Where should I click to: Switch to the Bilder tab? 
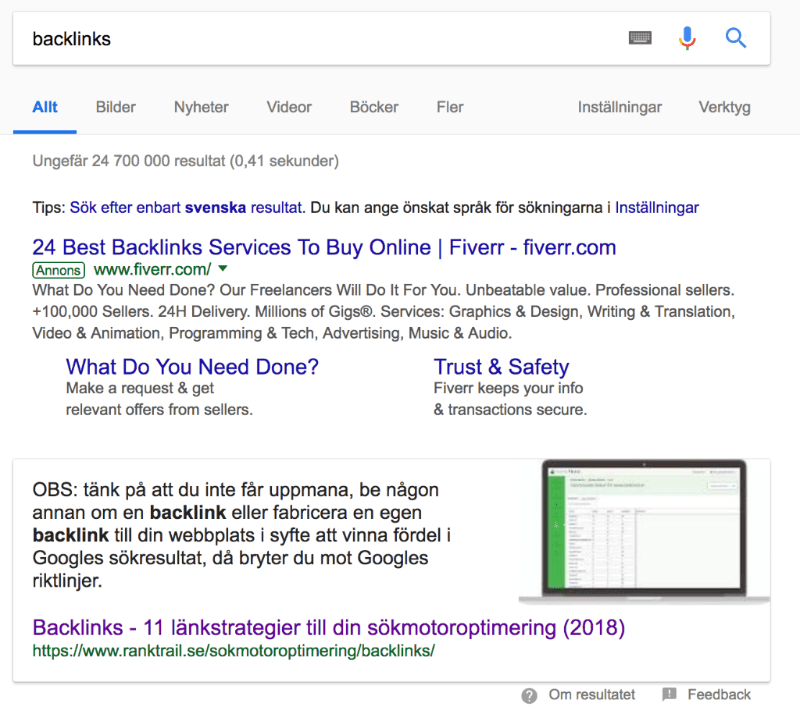point(116,107)
